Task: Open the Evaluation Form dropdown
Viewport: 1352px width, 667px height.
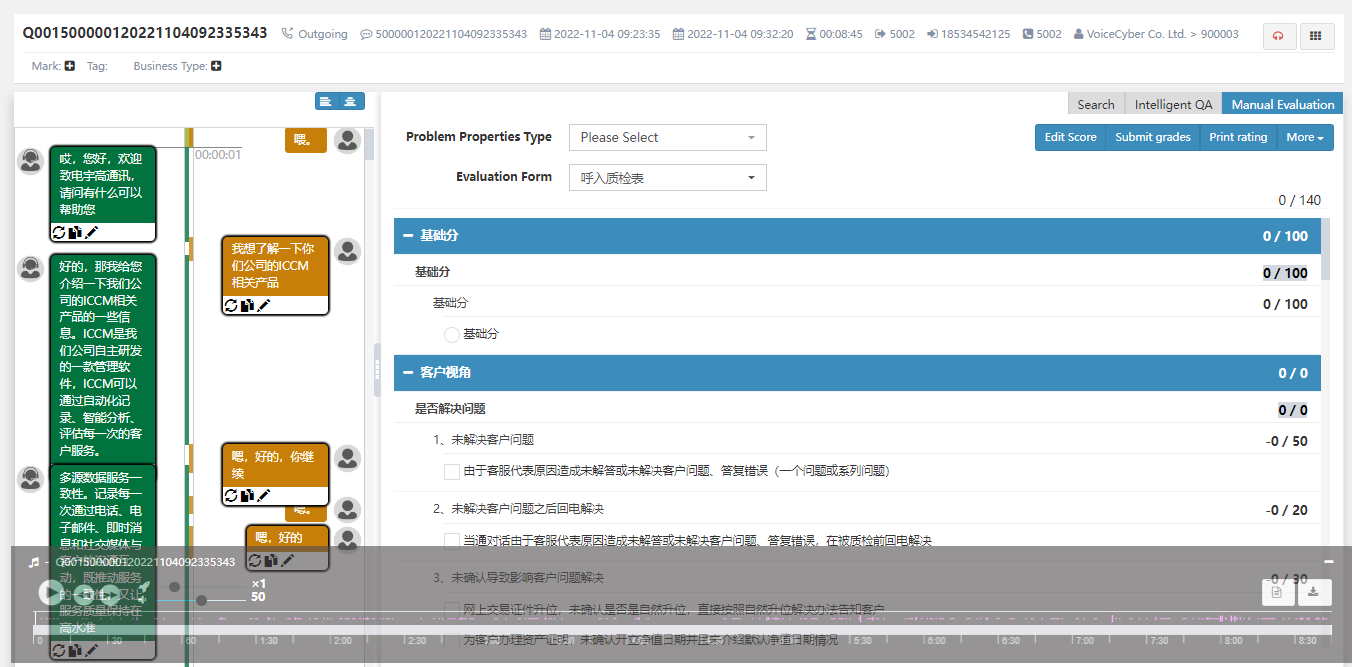Action: (x=667, y=178)
